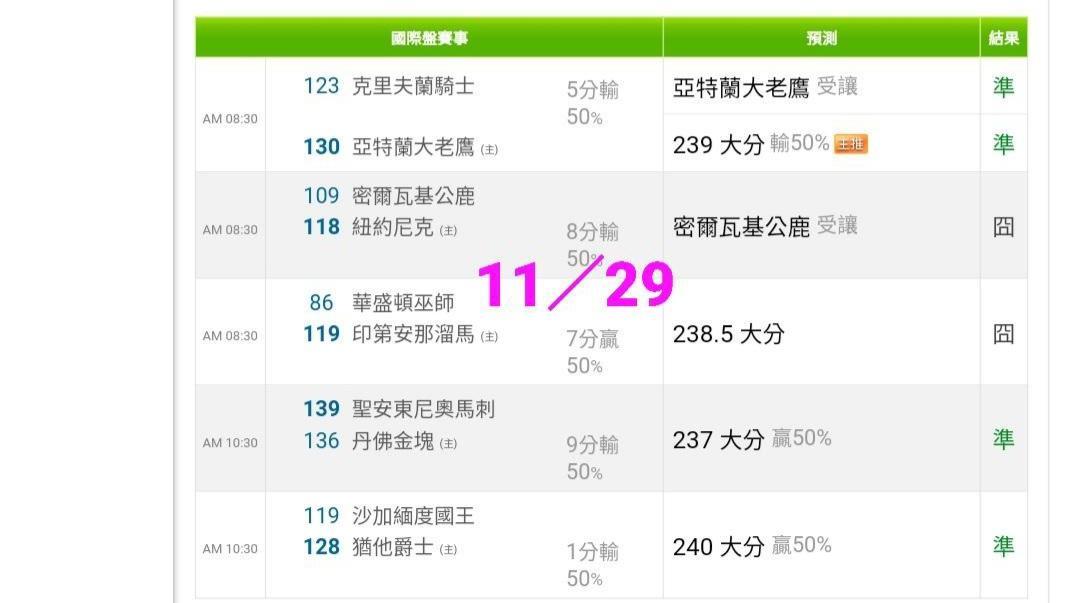Click the pink 11/29 date overlay
Viewport: 1080px width, 603px height.
pos(575,285)
